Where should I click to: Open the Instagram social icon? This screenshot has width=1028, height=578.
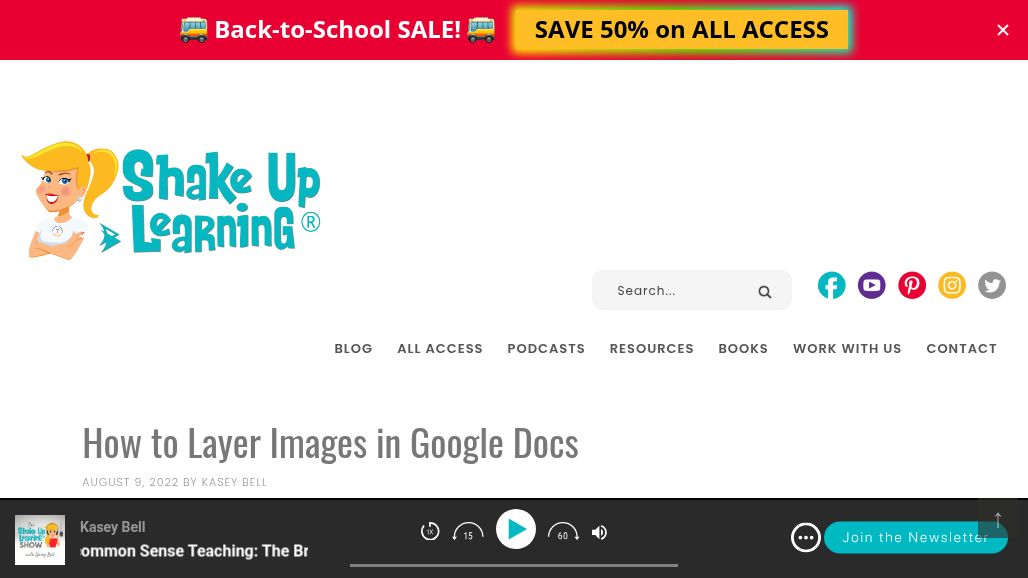[x=951, y=285]
